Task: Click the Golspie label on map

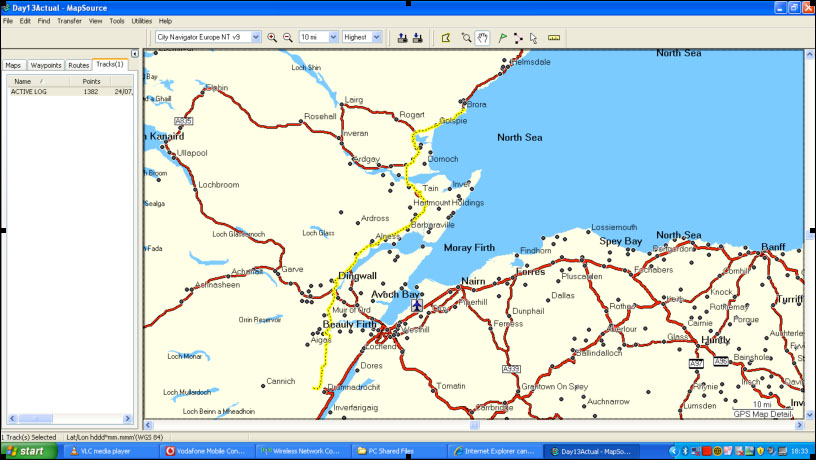Action: tap(453, 121)
